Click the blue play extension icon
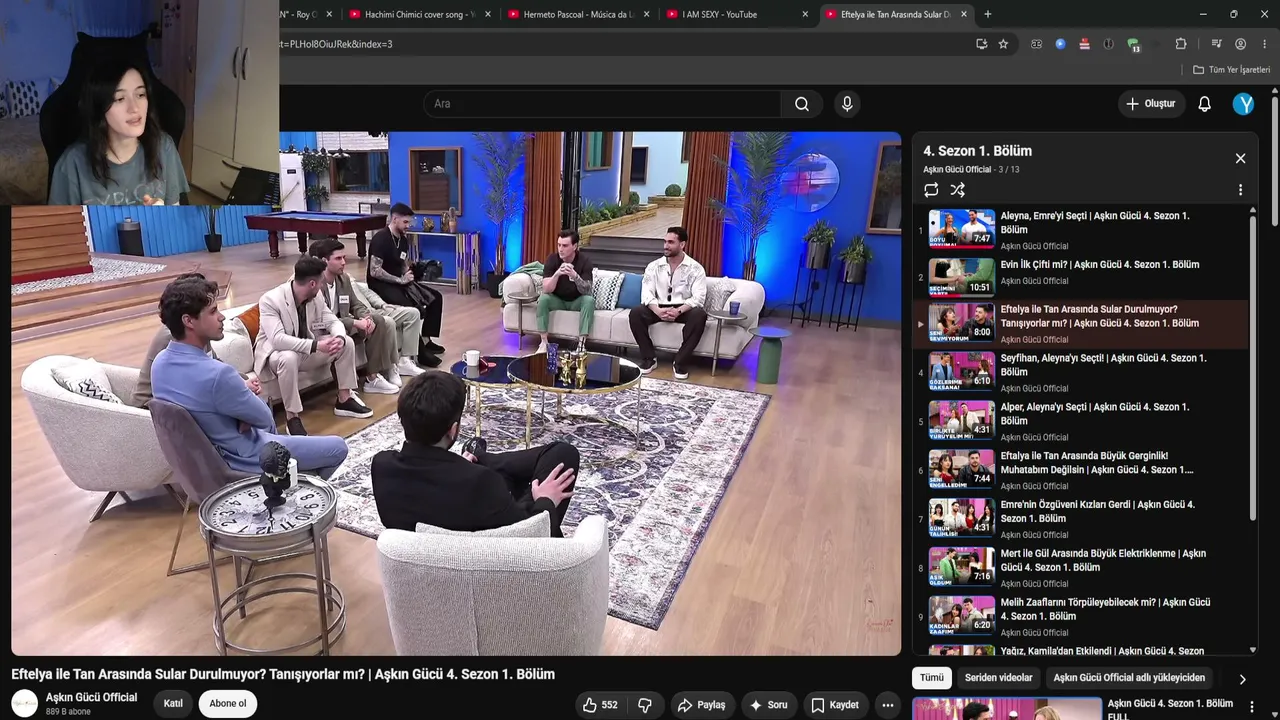The height and width of the screenshot is (720, 1280). [1060, 44]
